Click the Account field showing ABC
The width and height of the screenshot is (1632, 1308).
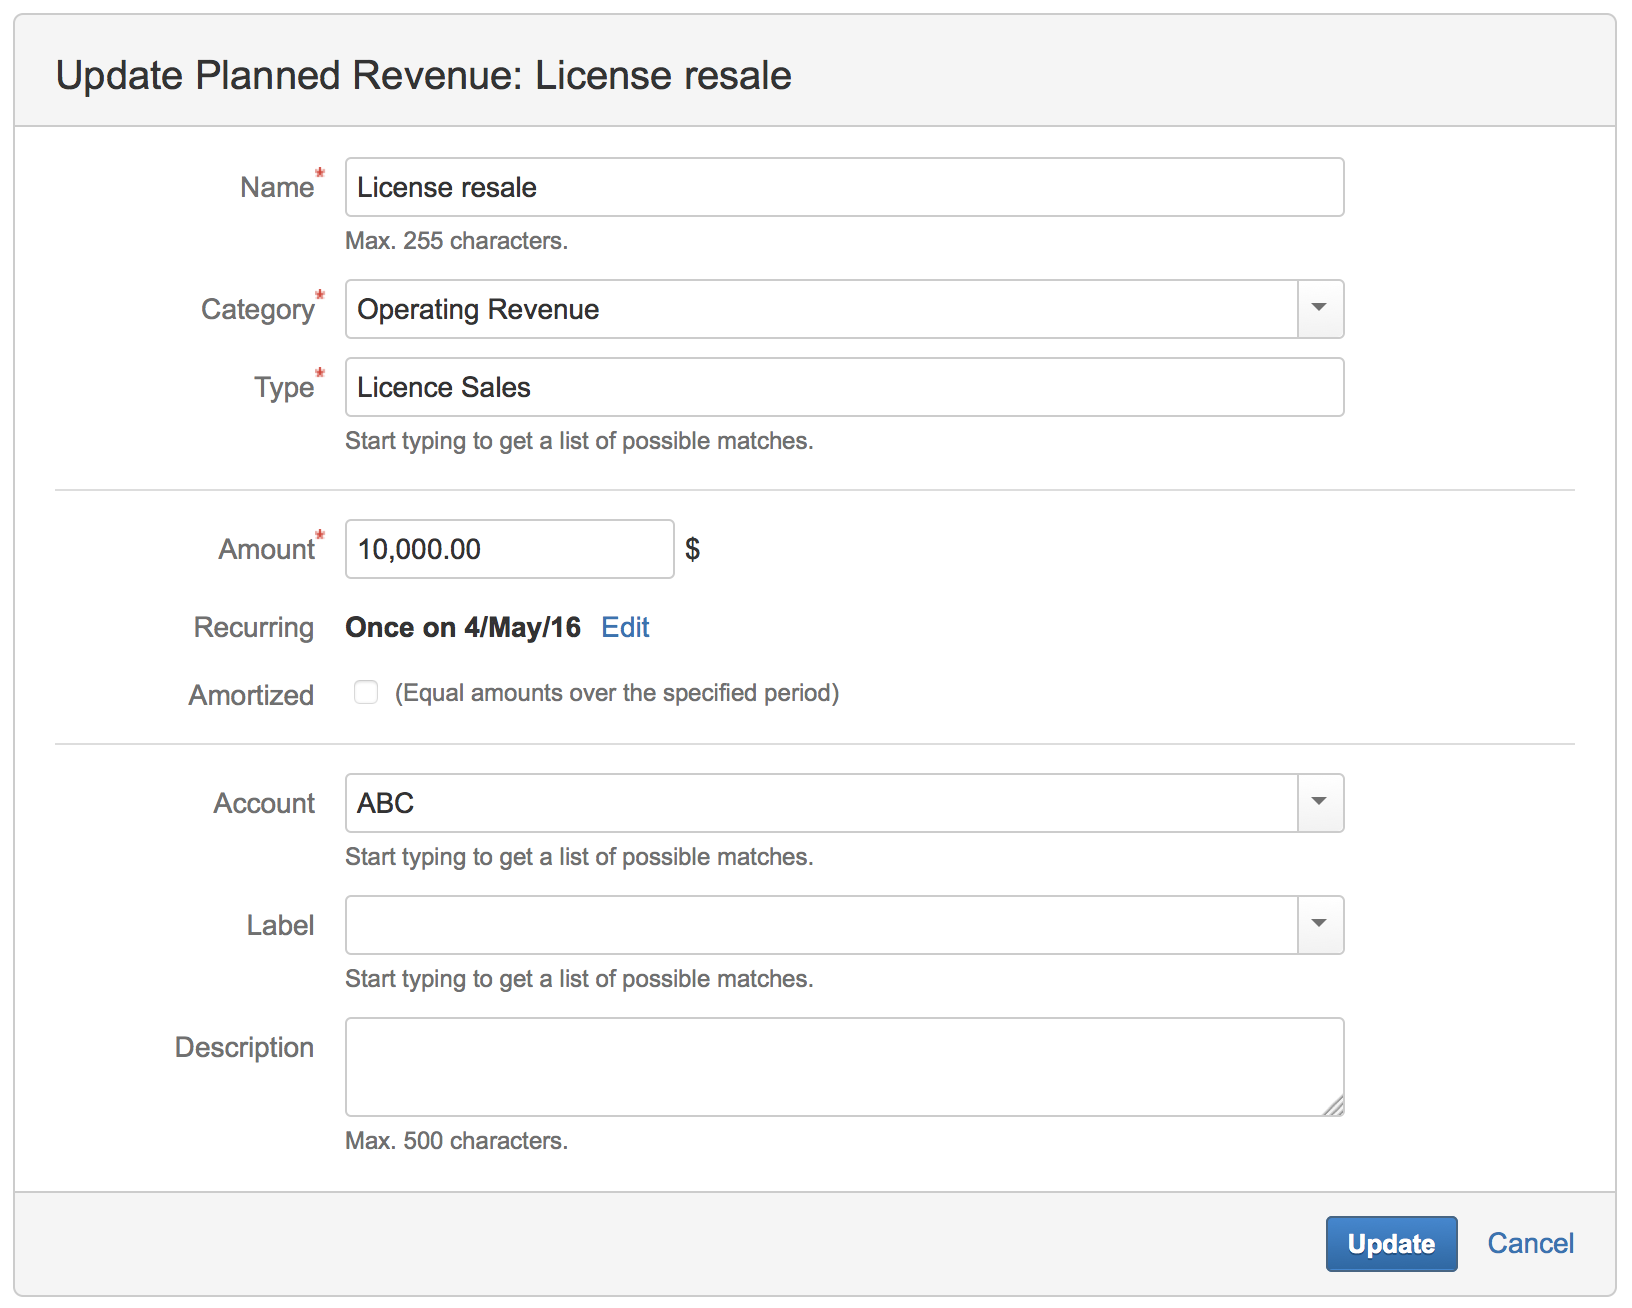[x=820, y=803]
